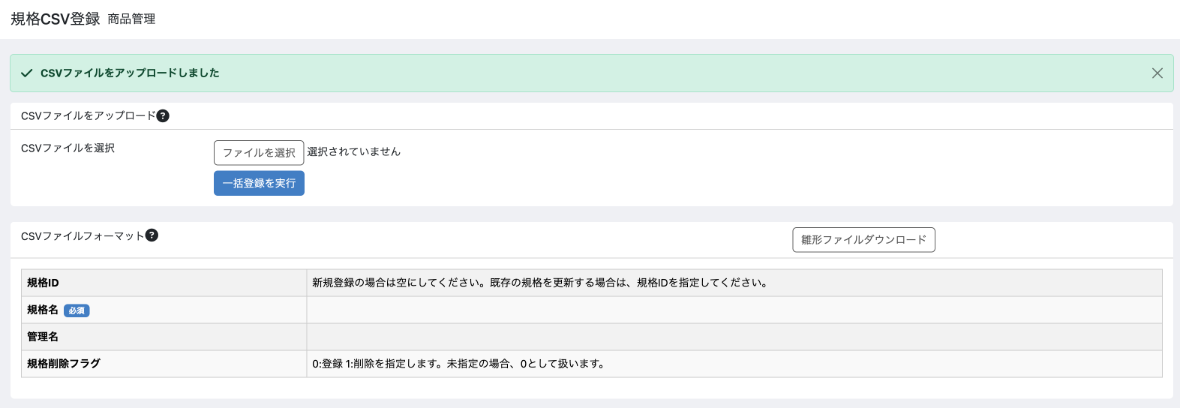
Task: Click the CSVファイルをアップロードしました message text
Action: [130, 73]
